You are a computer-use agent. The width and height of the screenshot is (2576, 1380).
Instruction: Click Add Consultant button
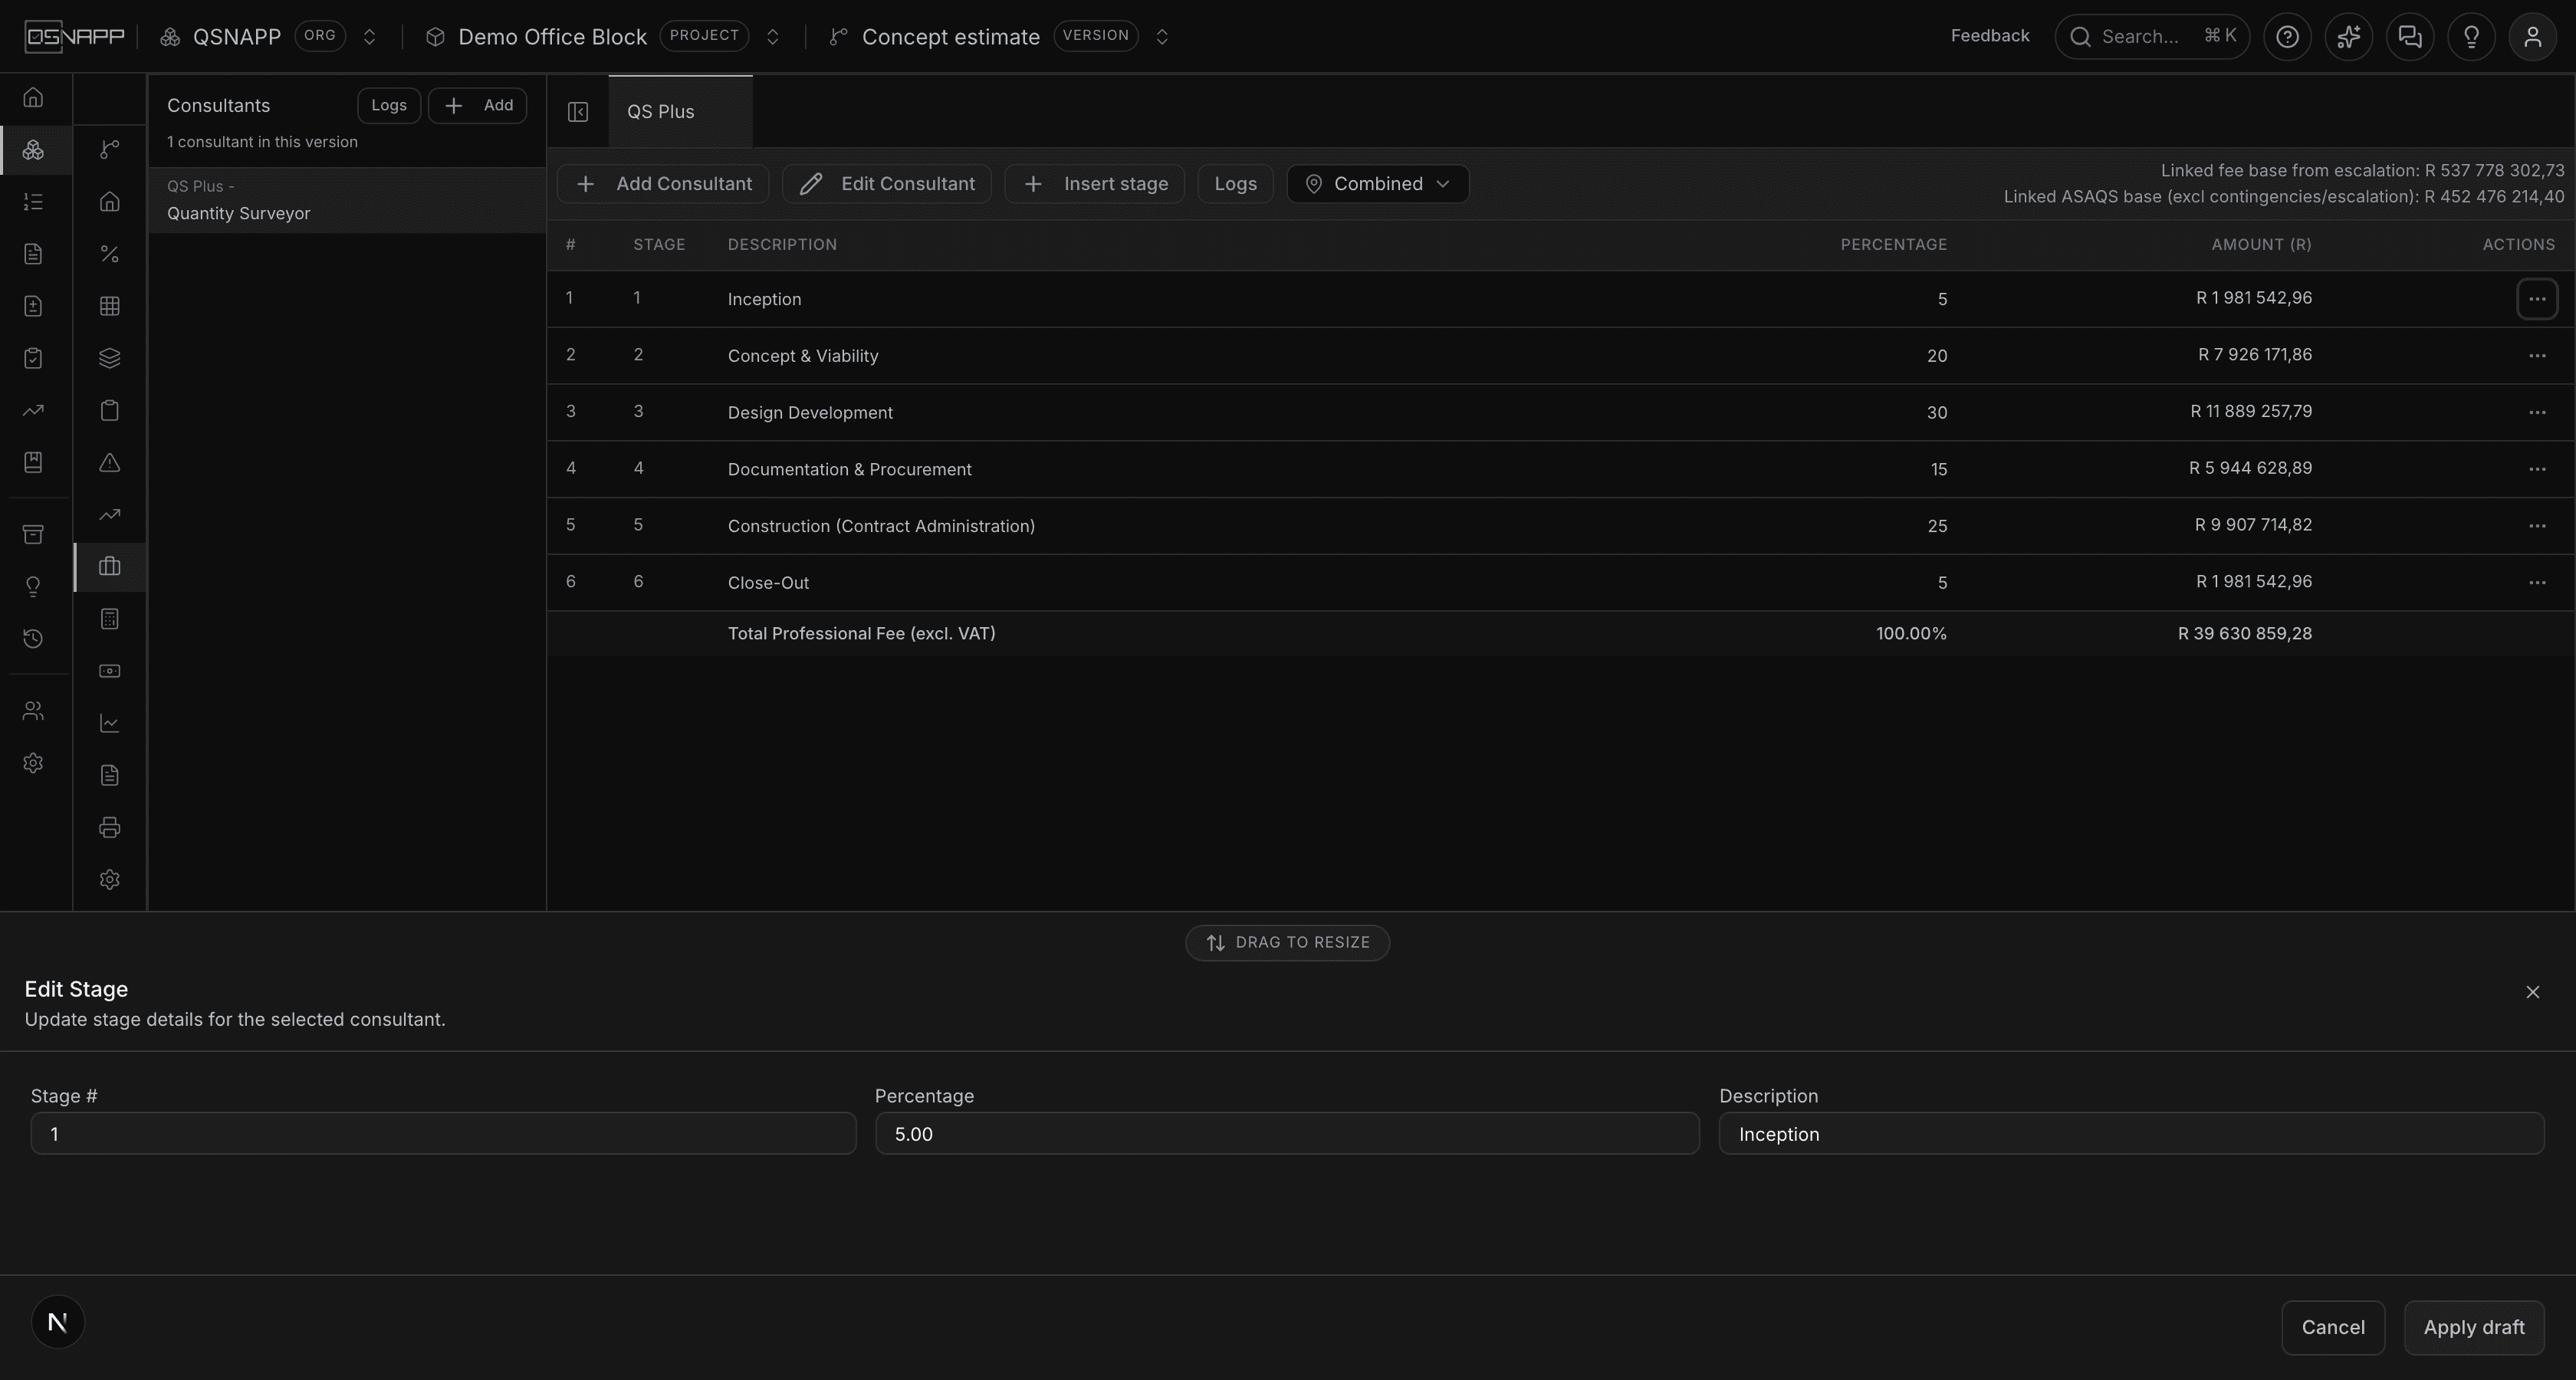pyautogui.click(x=663, y=184)
